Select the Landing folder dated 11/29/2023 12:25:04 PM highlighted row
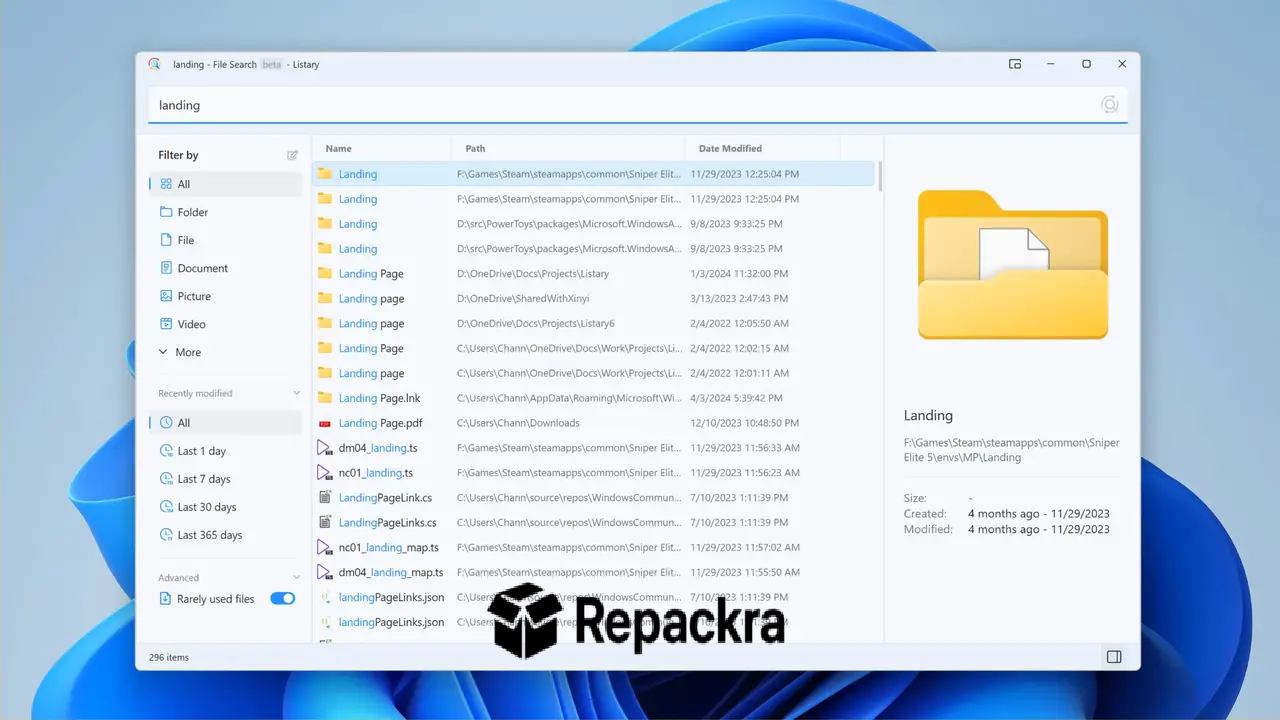 [594, 174]
